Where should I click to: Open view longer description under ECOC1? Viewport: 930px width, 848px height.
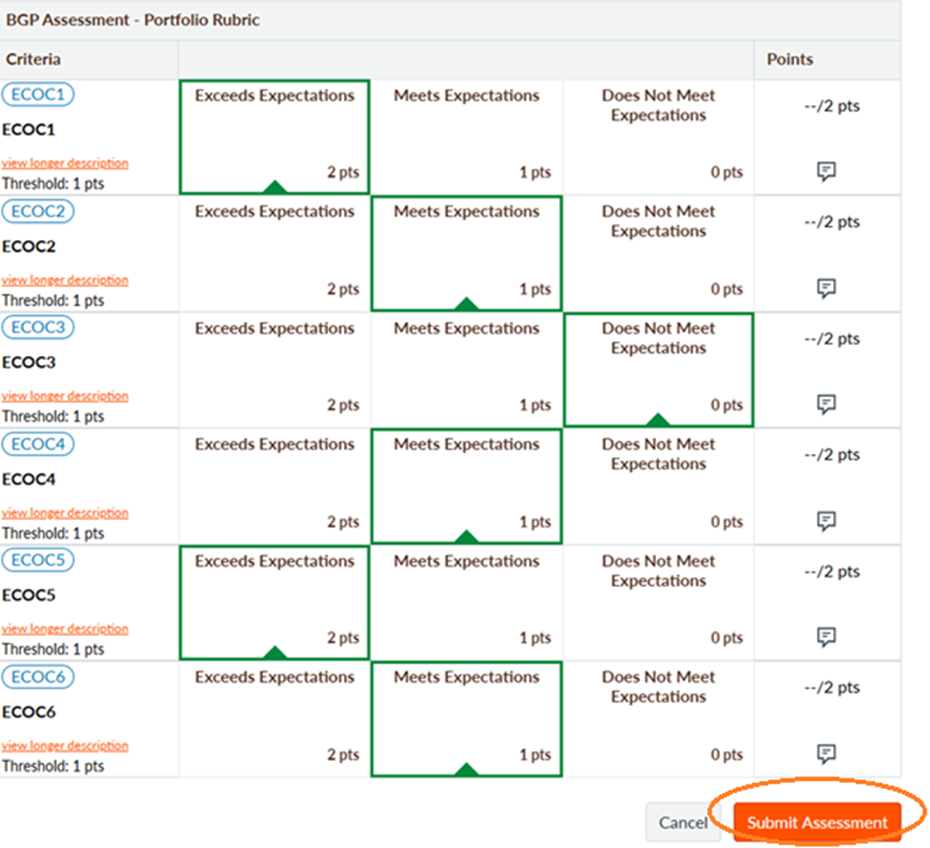click(x=65, y=162)
